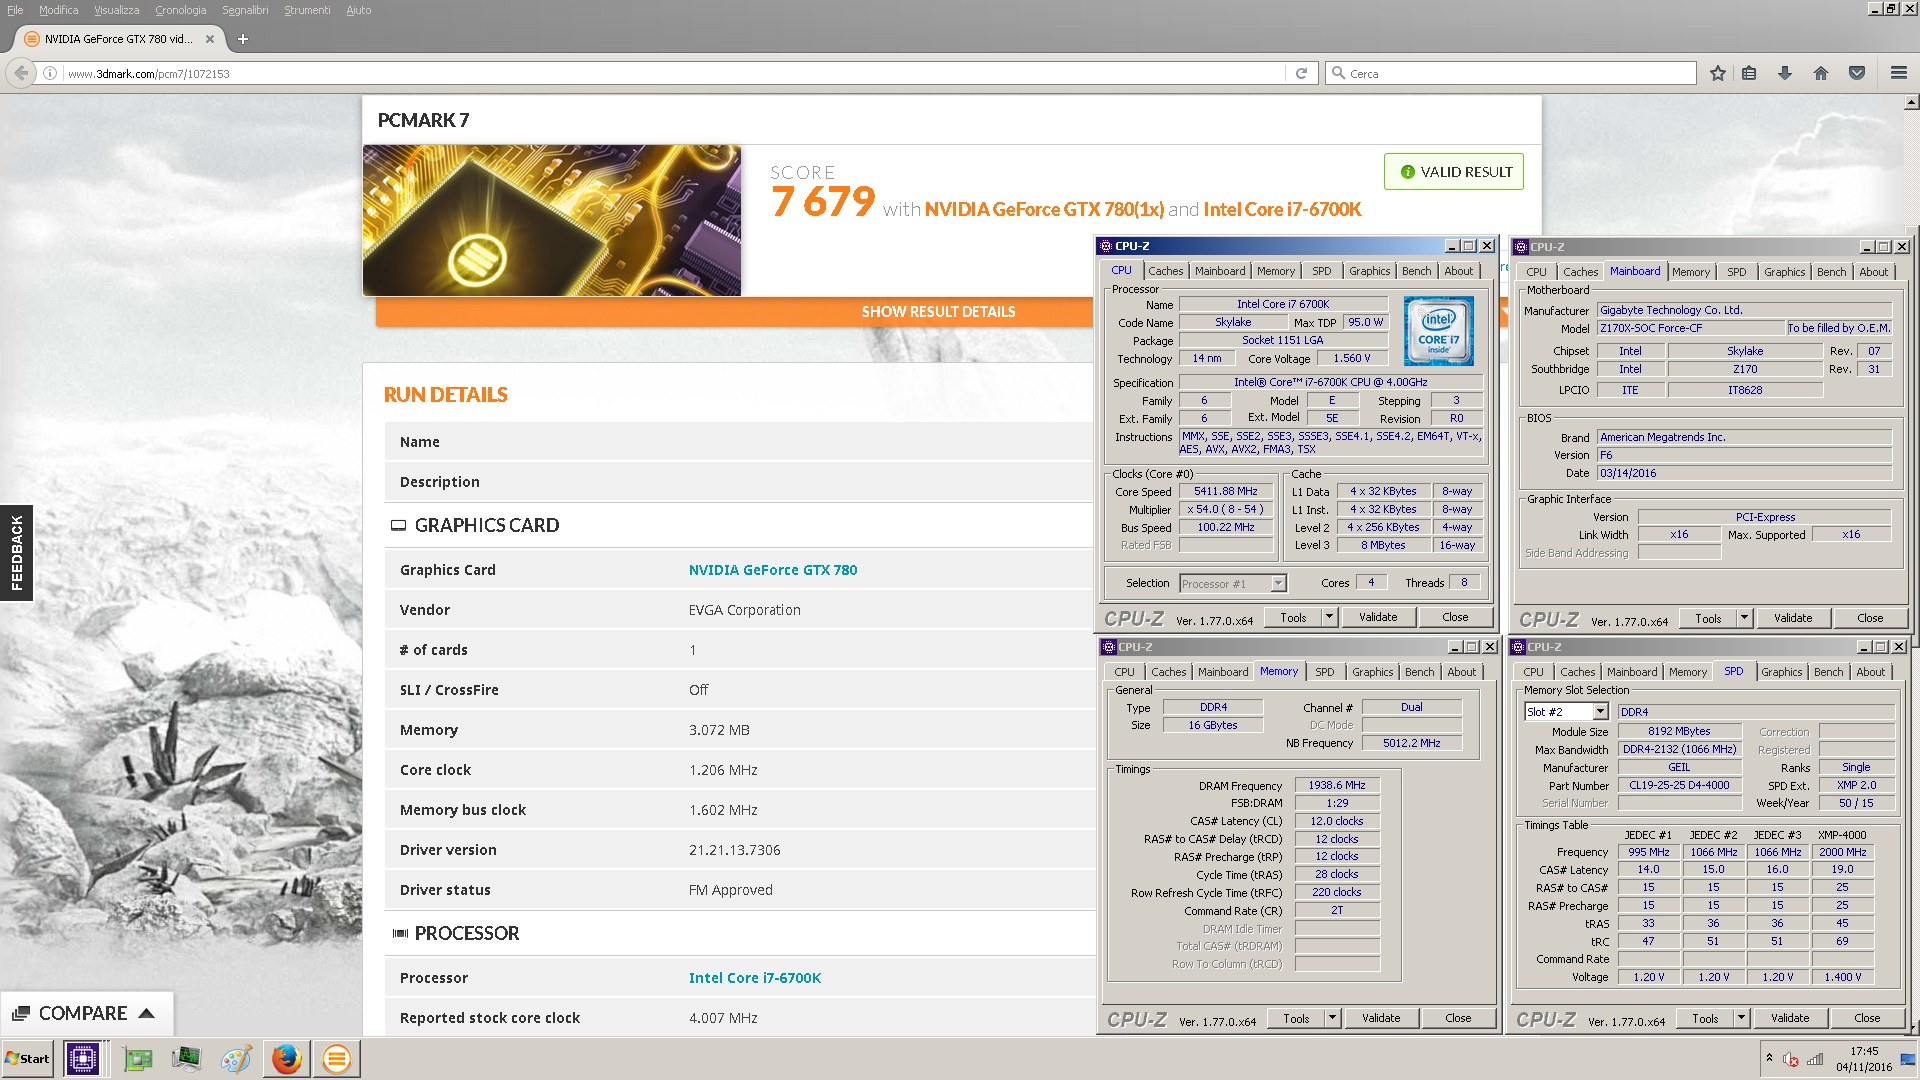Open the vertical FEEDBACK side tab
The width and height of the screenshot is (1920, 1080).
16,552
